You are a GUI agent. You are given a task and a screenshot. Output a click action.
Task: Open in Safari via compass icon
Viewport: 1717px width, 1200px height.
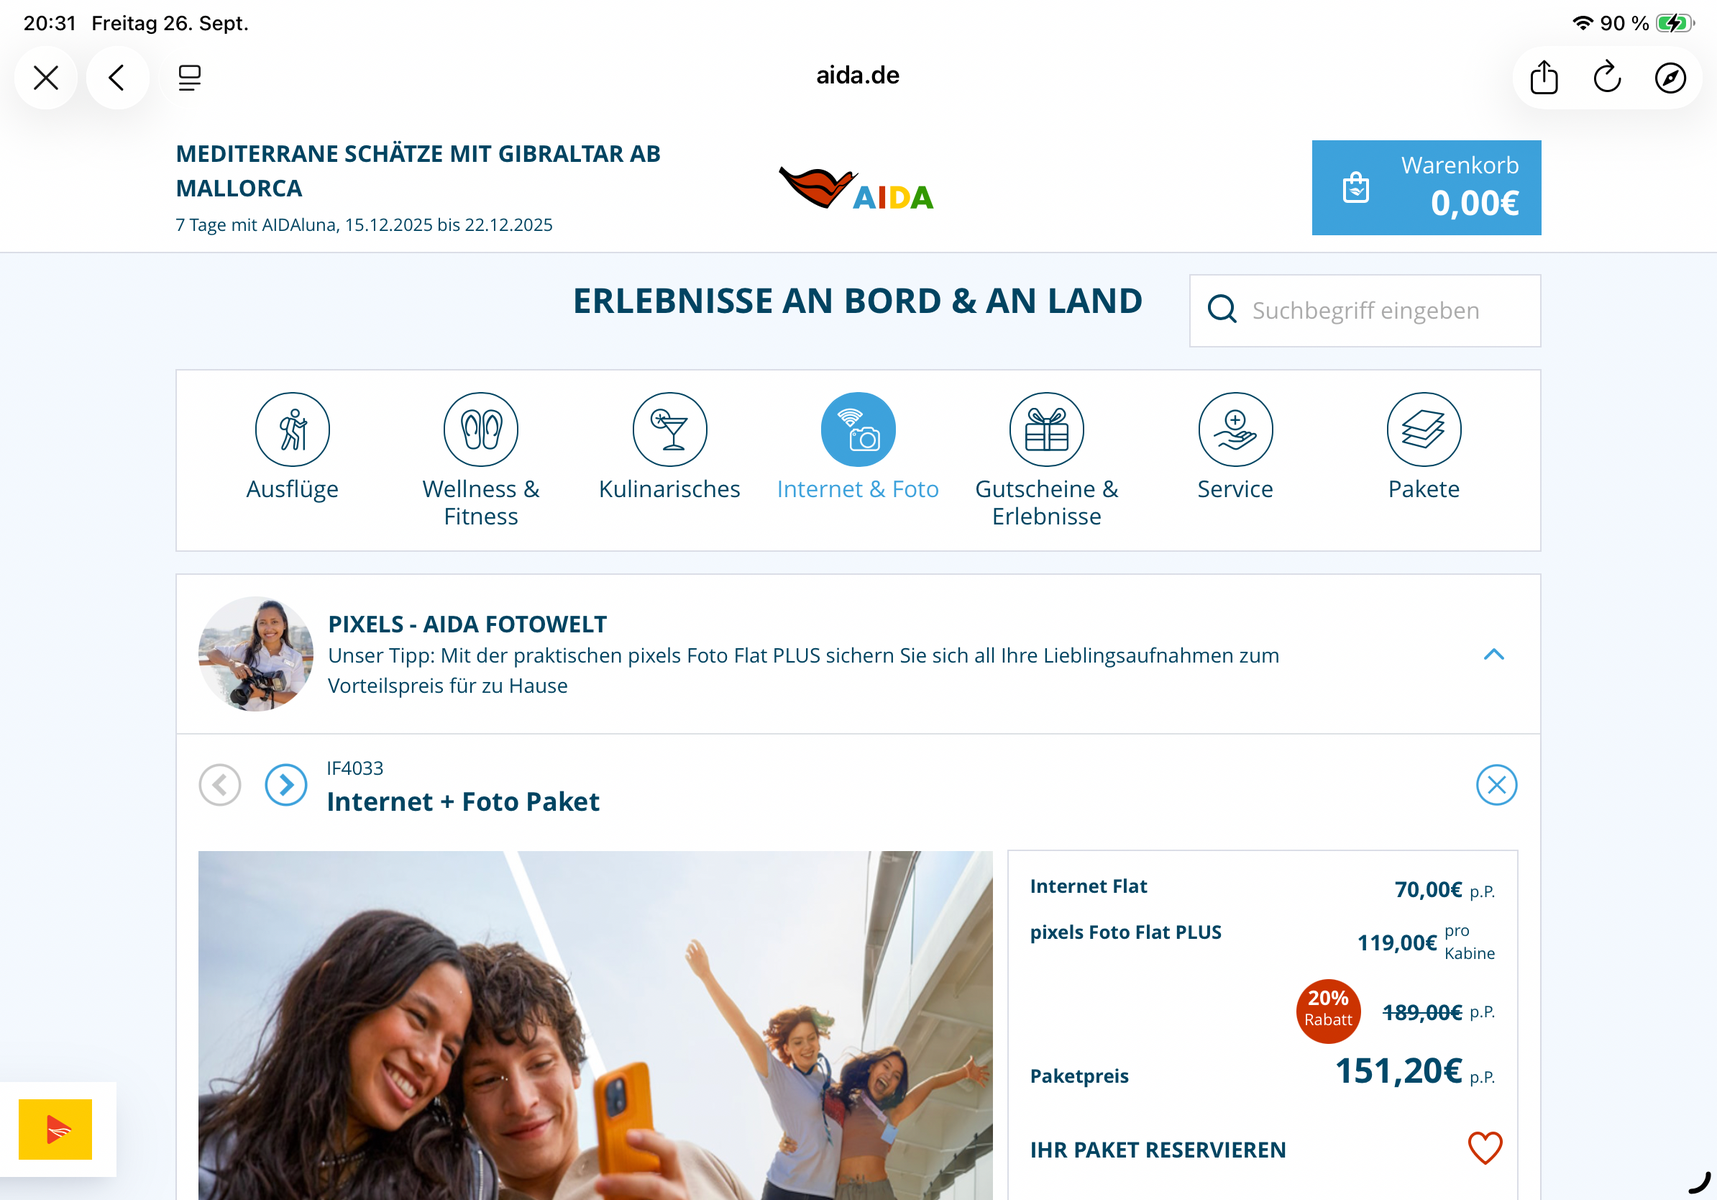coord(1670,78)
